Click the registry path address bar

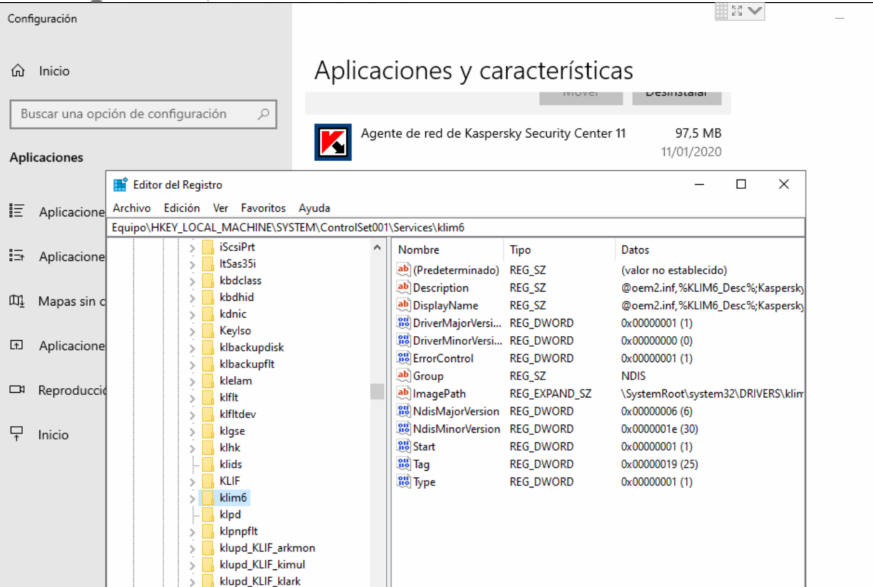455,227
